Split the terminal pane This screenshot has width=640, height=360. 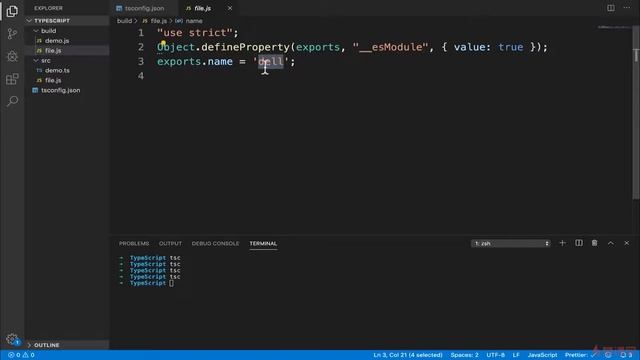(x=579, y=243)
